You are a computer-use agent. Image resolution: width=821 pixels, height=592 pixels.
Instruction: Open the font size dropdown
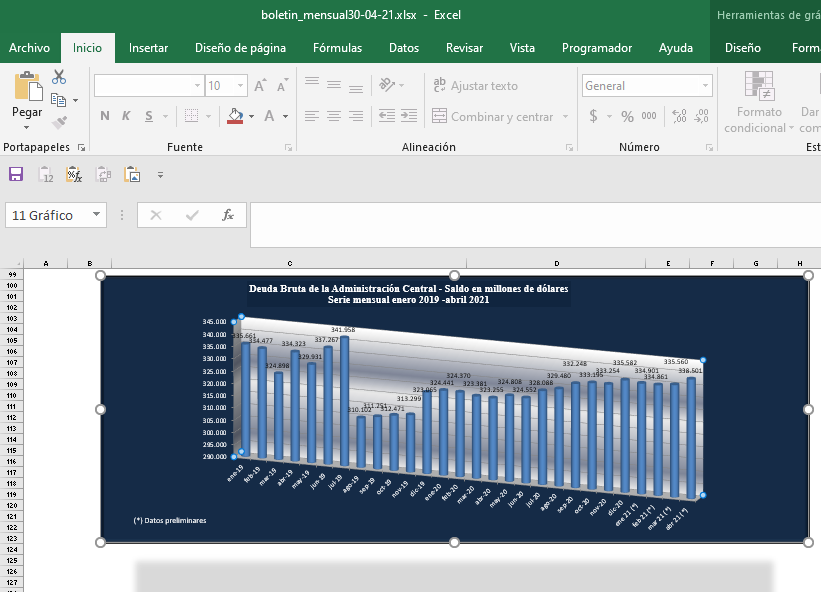pyautogui.click(x=240, y=85)
